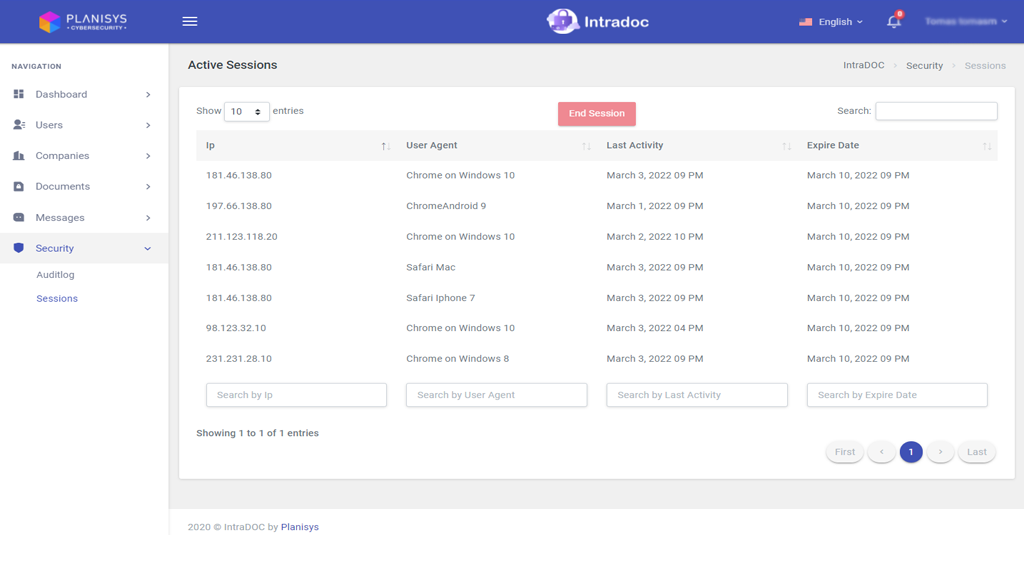This screenshot has width=1024, height=586.
Task: Click the hamburger menu icon
Action: coord(189,21)
